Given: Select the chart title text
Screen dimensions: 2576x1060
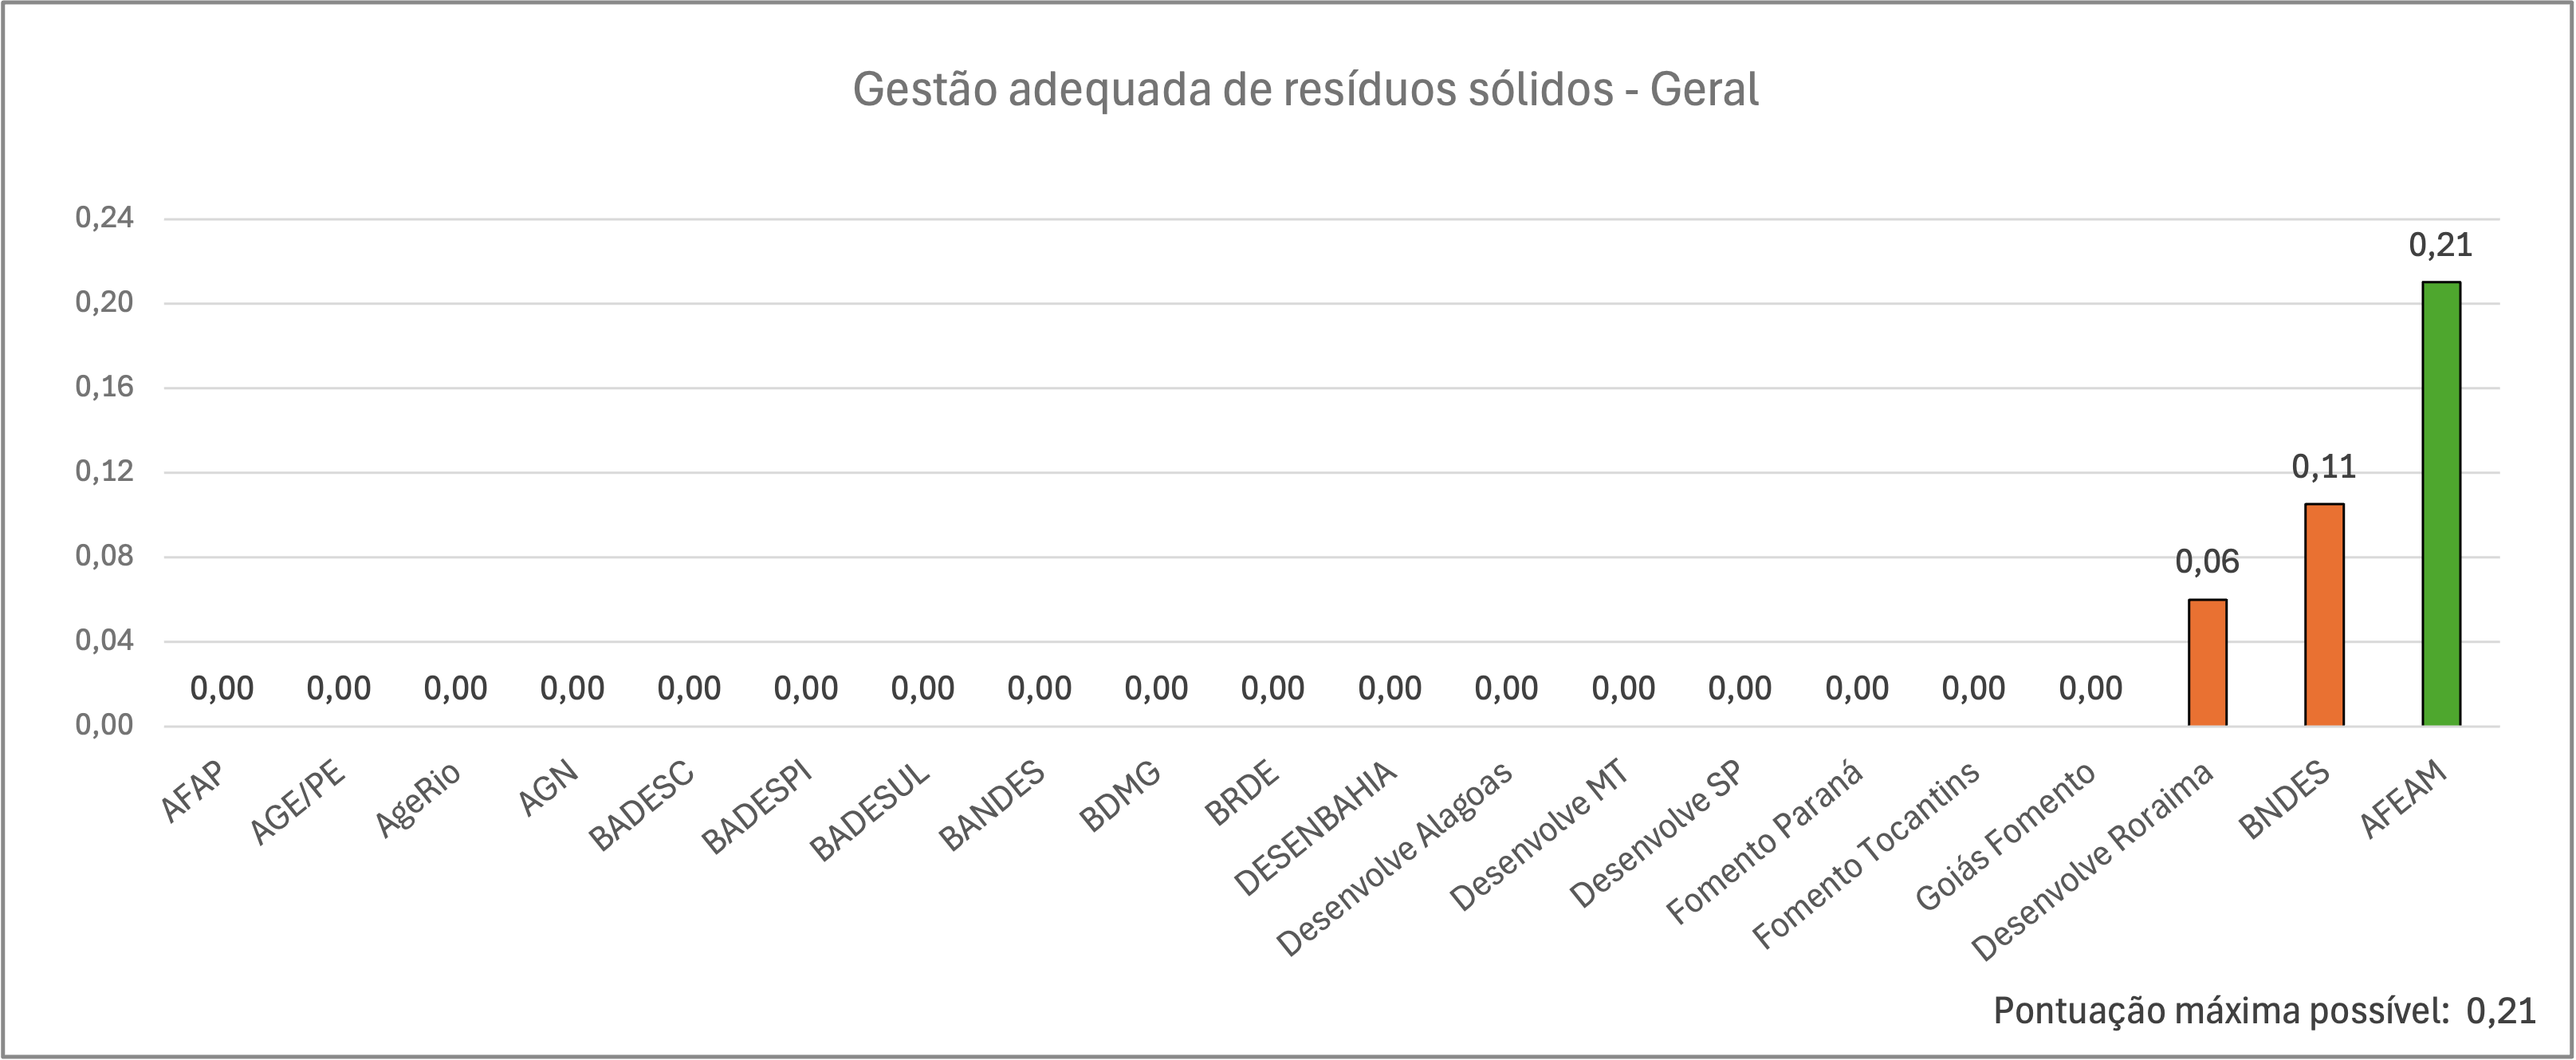Looking at the screenshot, I should [1305, 89].
